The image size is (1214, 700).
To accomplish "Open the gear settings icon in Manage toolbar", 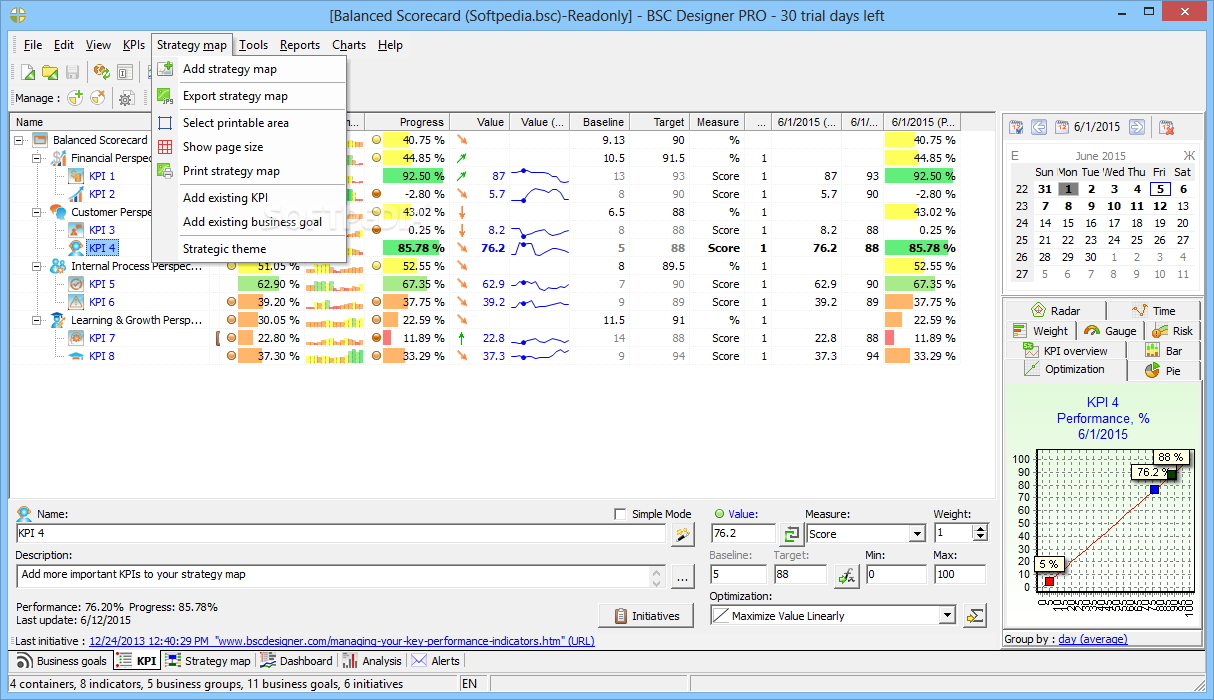I will coord(126,98).
